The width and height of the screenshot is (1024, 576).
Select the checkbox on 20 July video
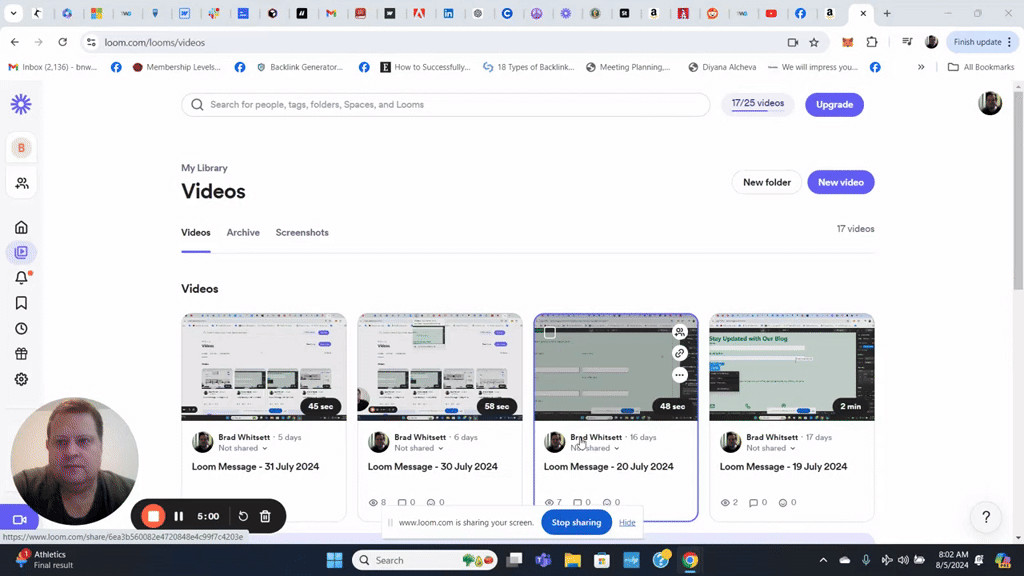pyautogui.click(x=550, y=332)
